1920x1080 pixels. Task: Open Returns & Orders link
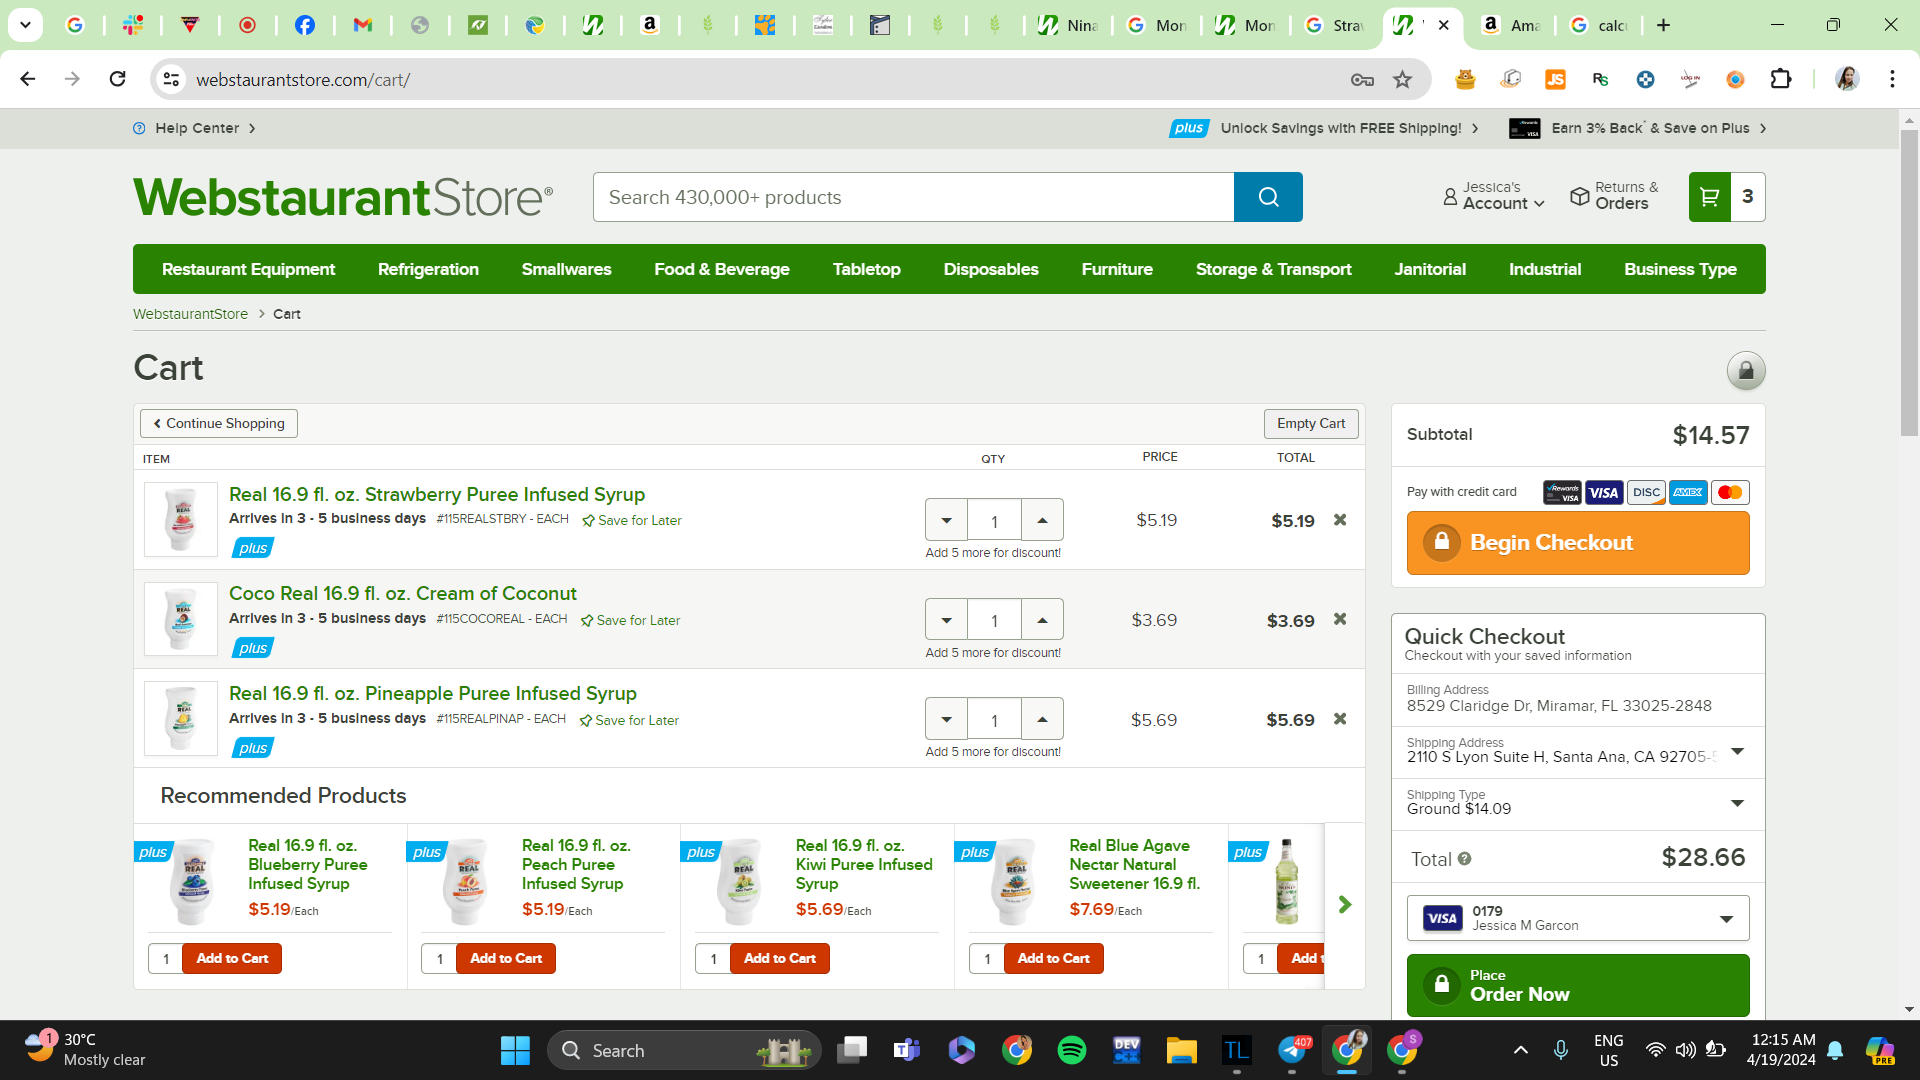point(1614,196)
